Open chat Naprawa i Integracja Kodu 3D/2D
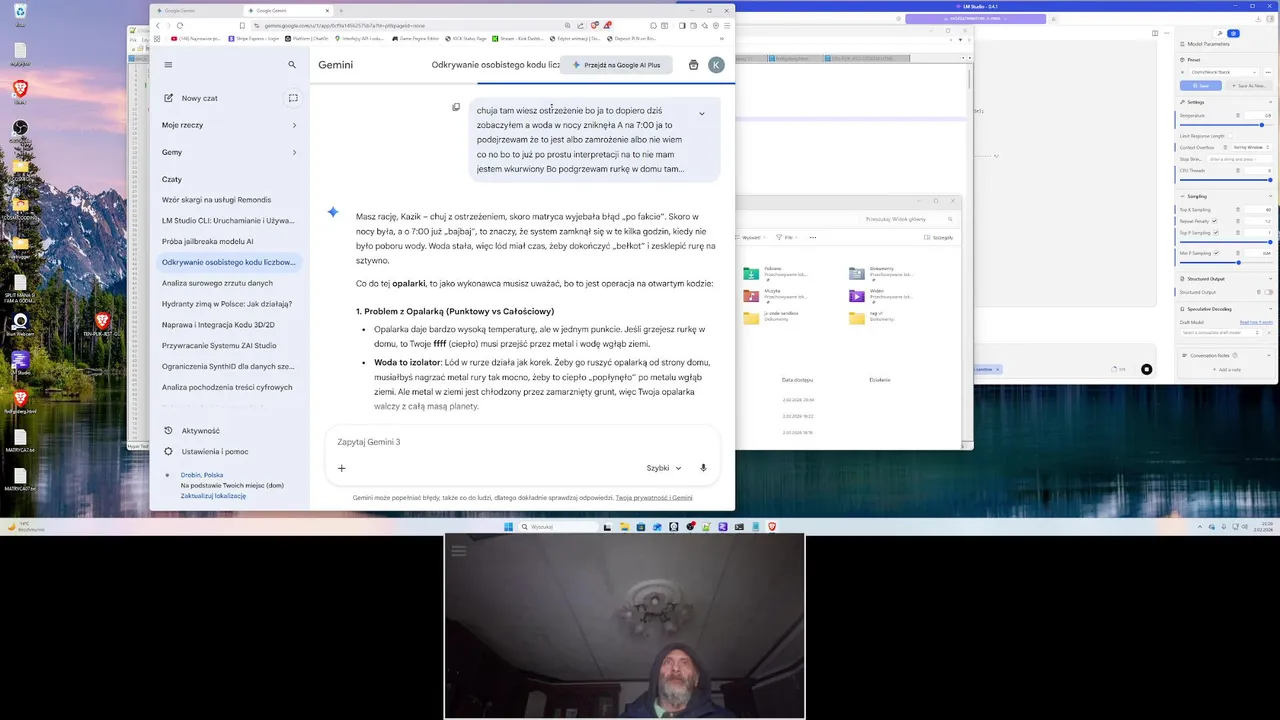The width and height of the screenshot is (1280, 720). 230,325
